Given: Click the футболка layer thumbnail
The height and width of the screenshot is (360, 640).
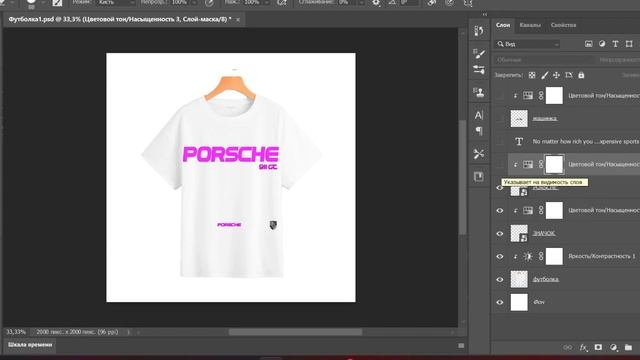Looking at the screenshot, I should point(519,280).
